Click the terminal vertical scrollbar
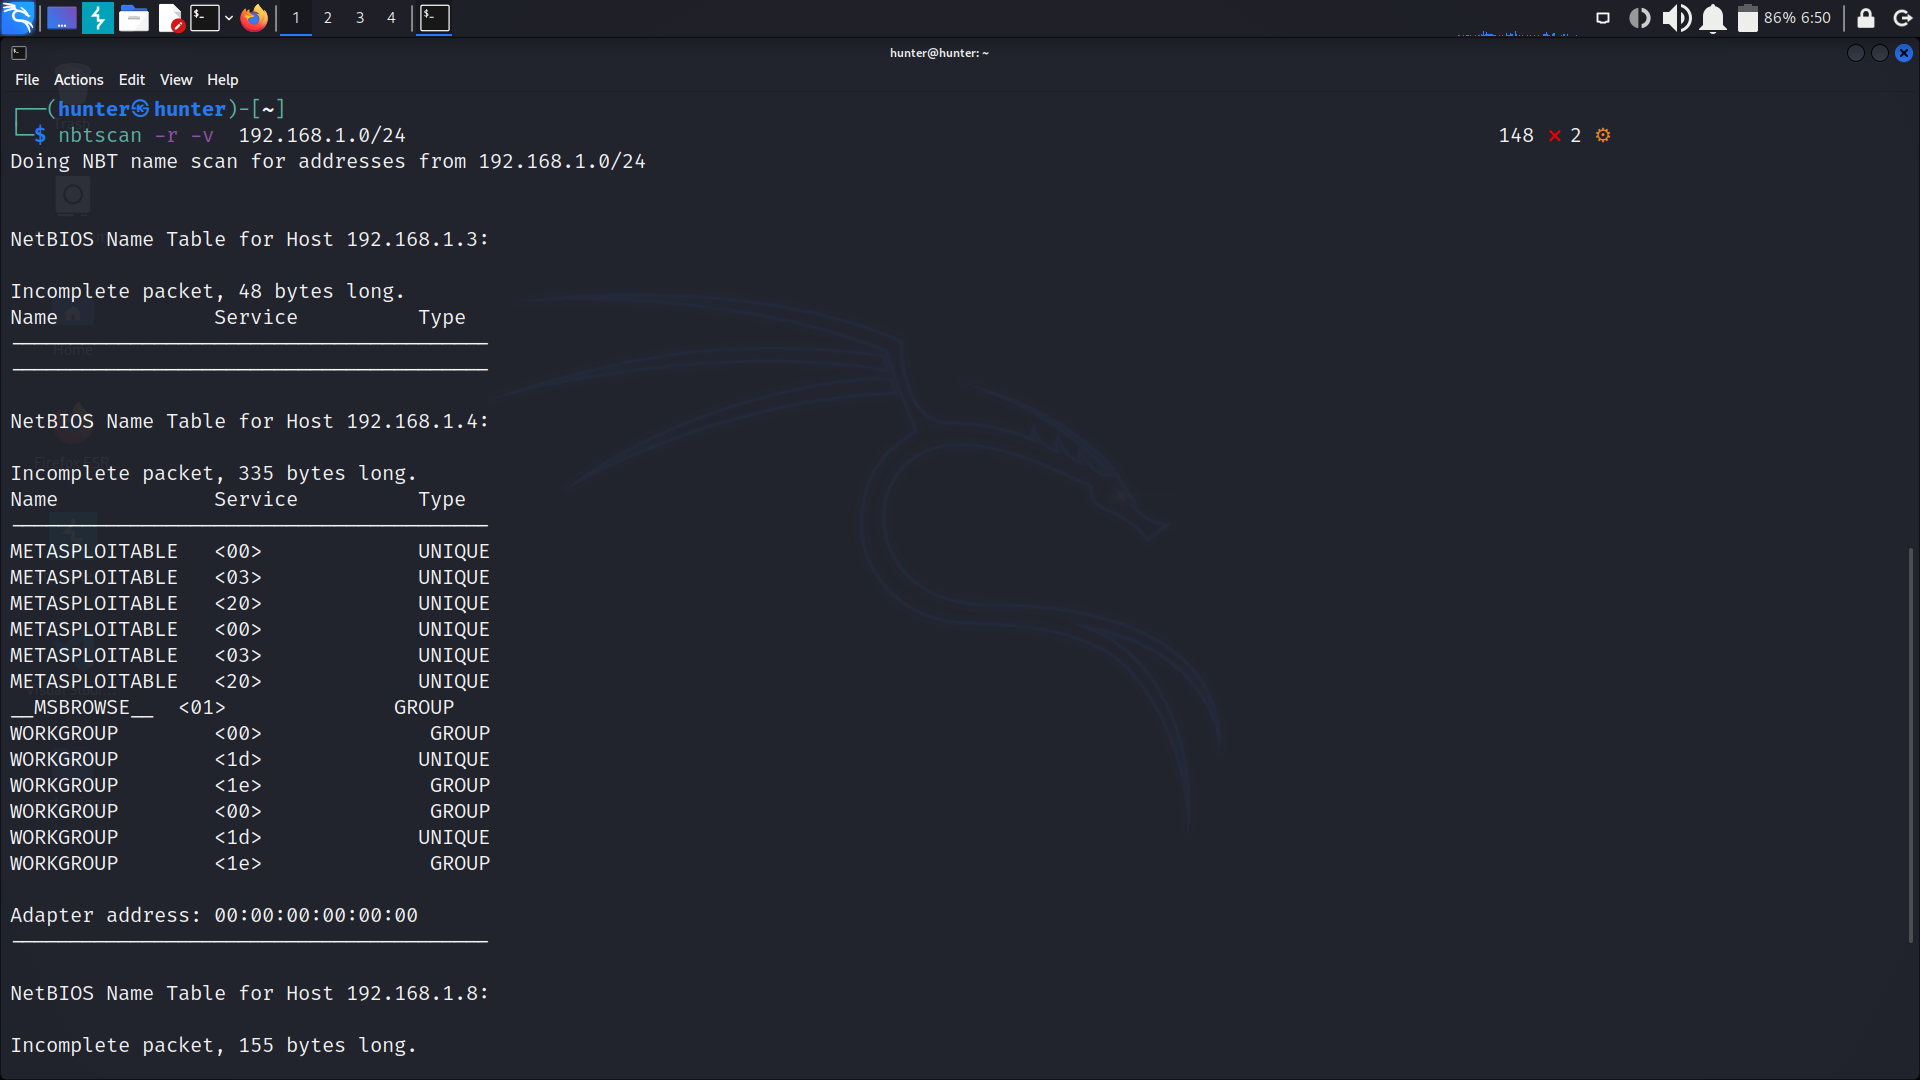The image size is (1920, 1080). (x=1910, y=745)
